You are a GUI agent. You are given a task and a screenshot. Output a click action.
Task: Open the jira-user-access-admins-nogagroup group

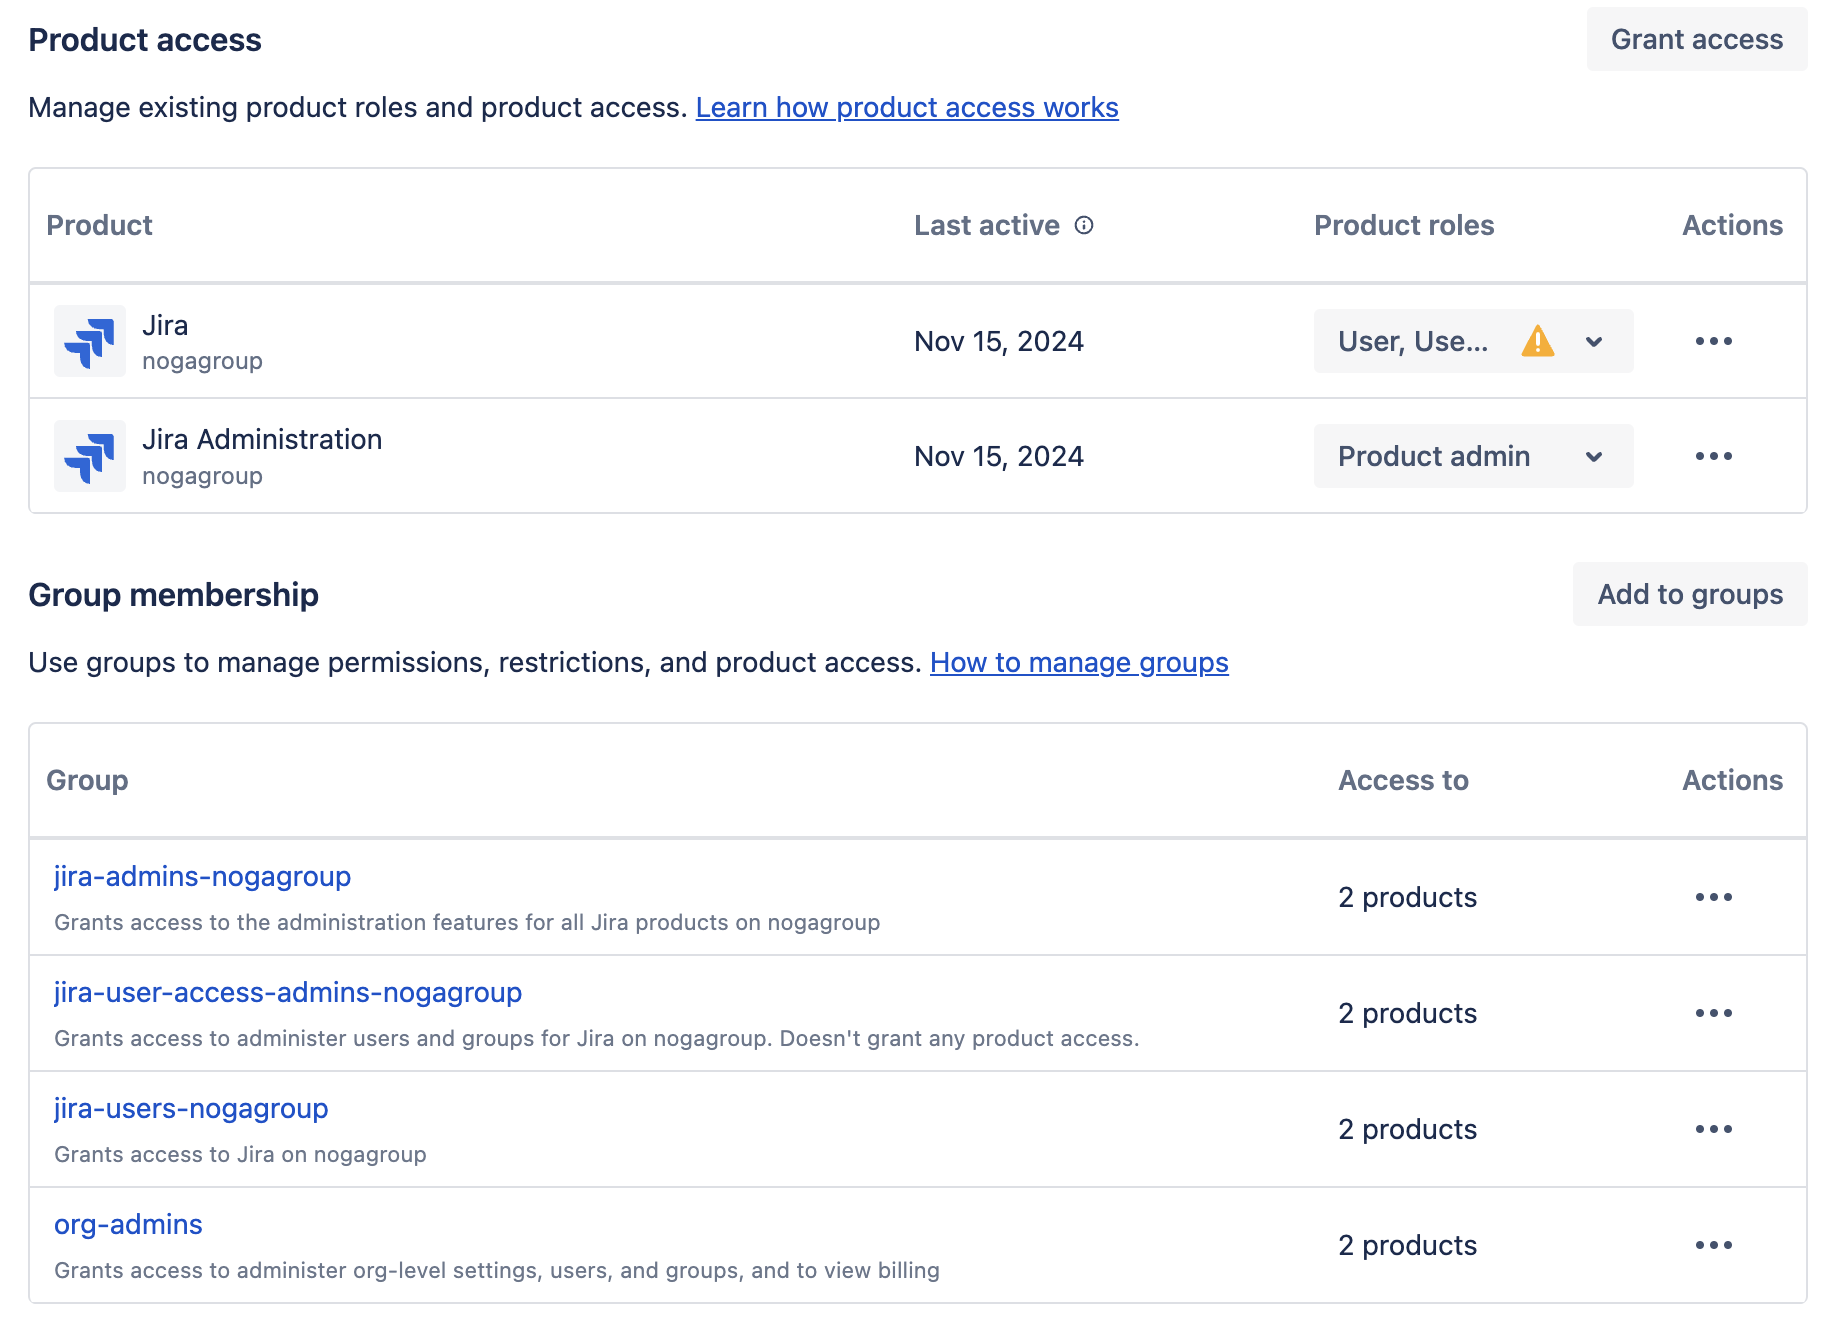[288, 992]
